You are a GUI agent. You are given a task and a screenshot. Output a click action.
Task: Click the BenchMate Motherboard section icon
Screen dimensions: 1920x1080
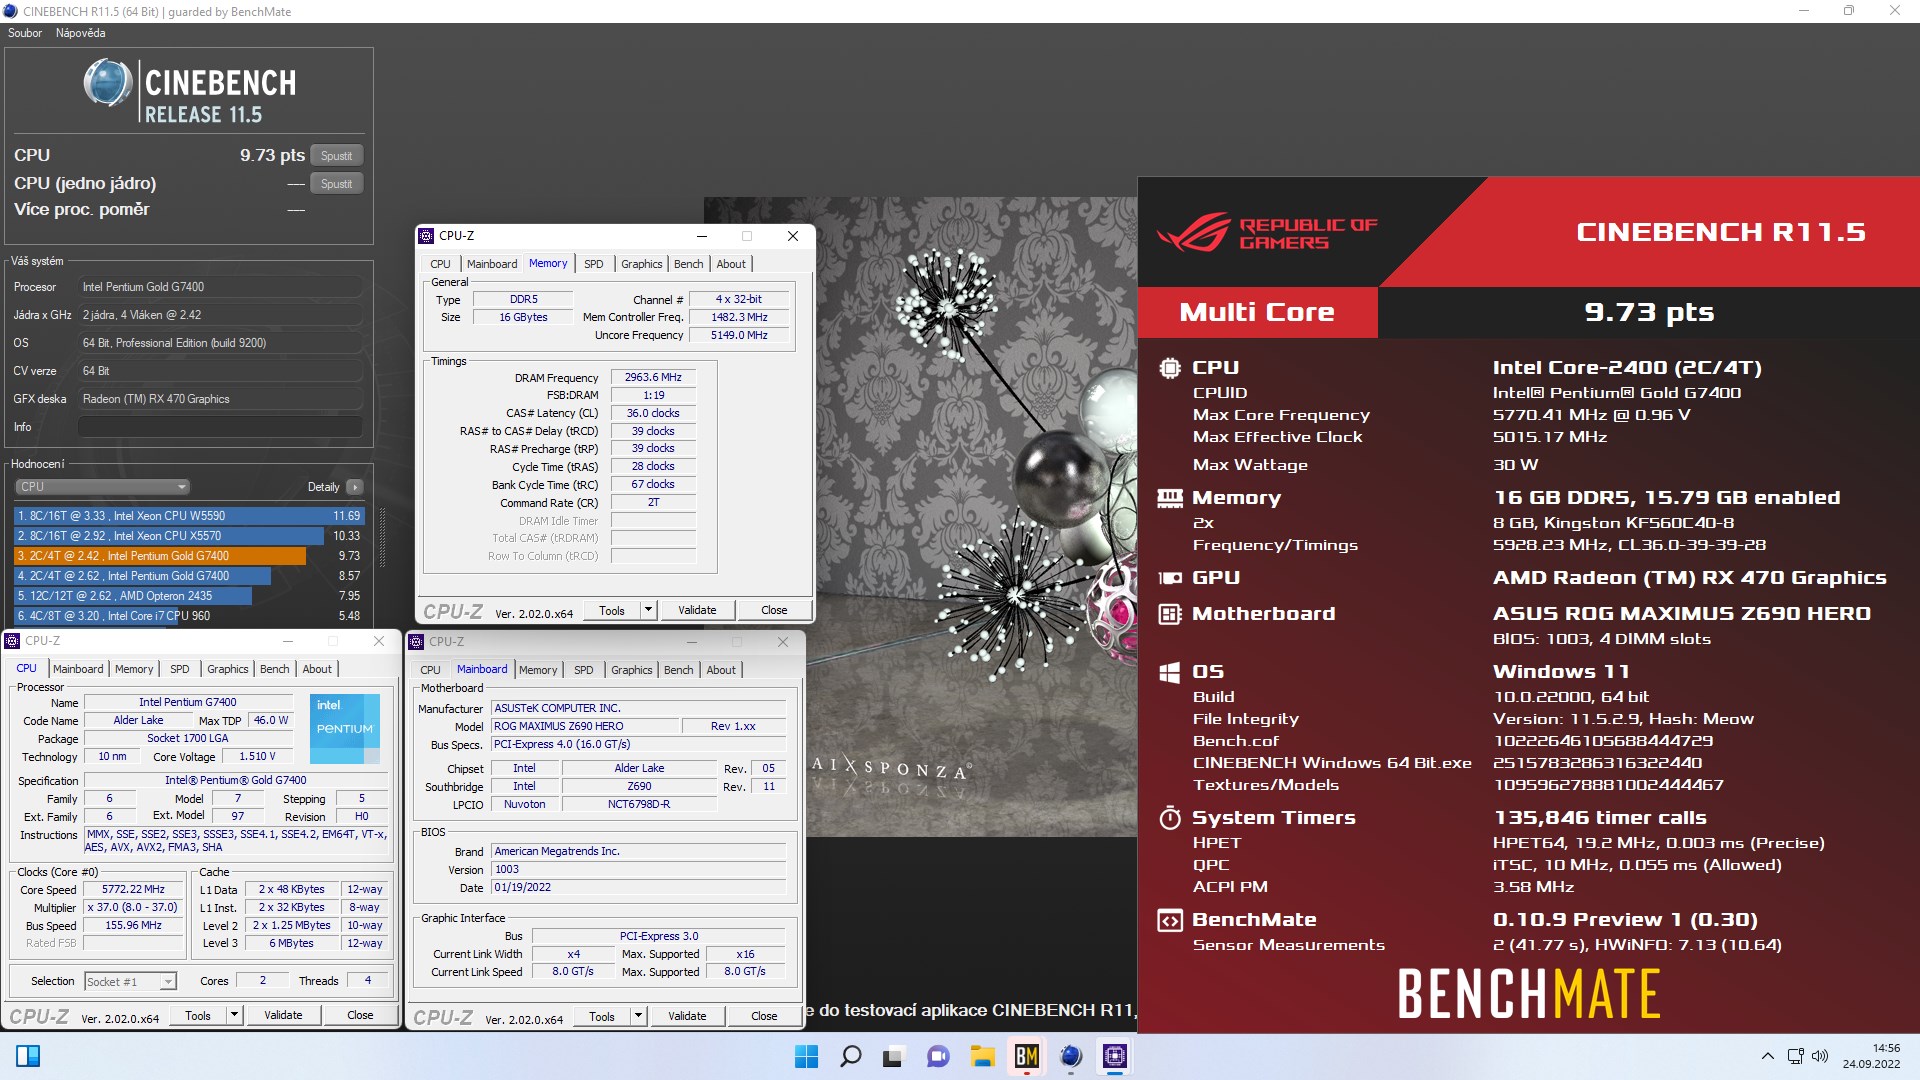(x=1169, y=614)
